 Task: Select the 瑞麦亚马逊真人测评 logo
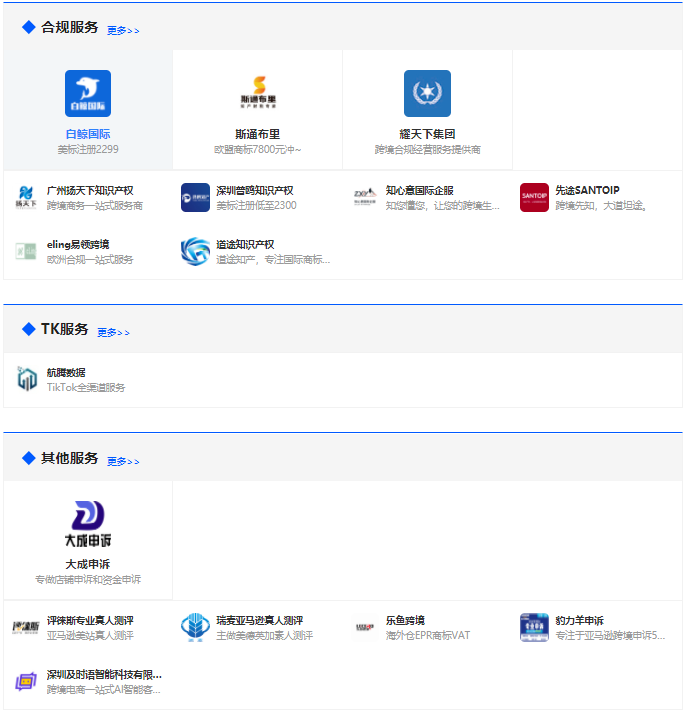pos(195,627)
